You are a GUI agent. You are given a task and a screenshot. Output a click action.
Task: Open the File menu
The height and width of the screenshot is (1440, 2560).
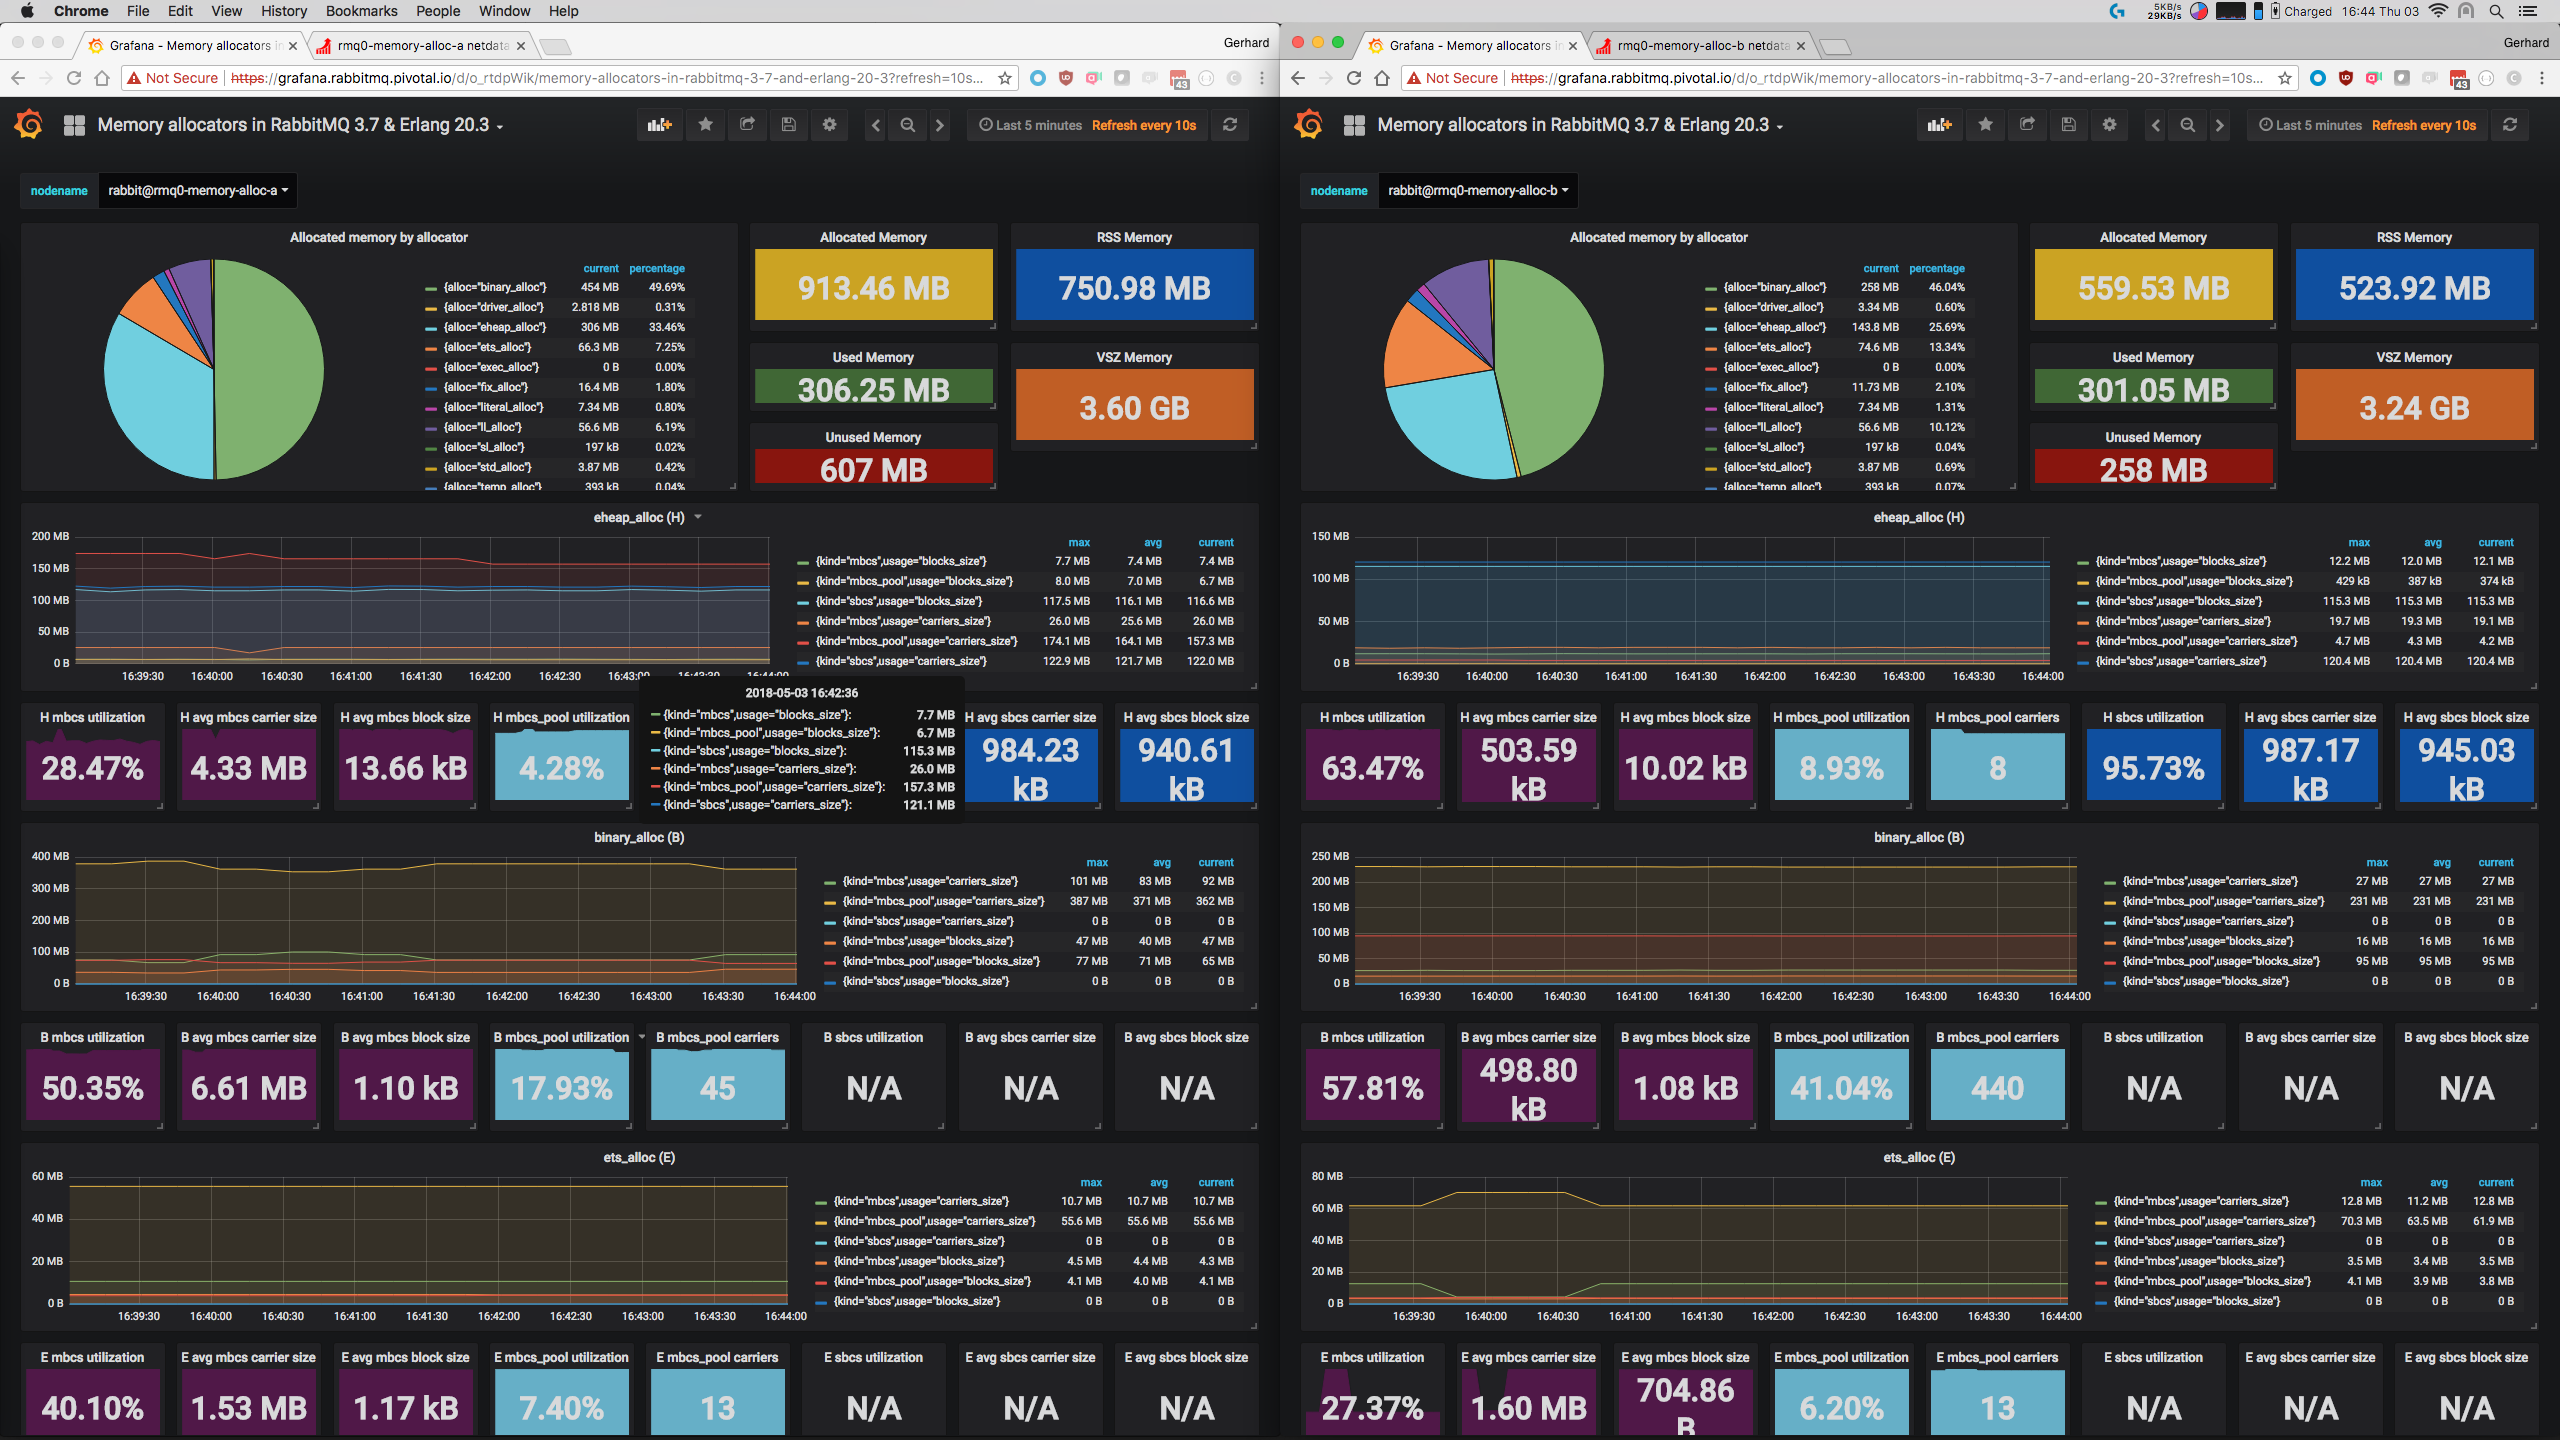point(138,11)
